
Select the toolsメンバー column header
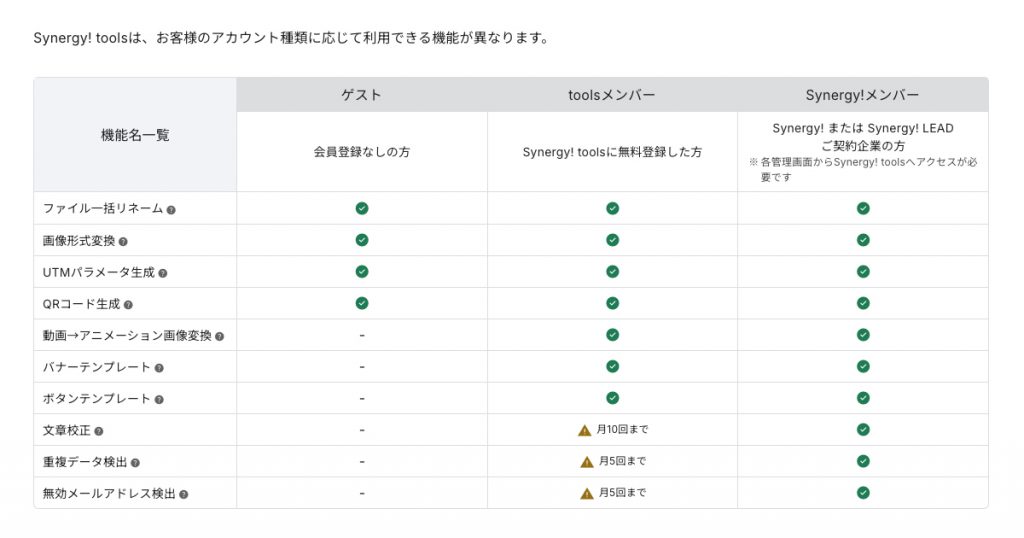tap(612, 95)
